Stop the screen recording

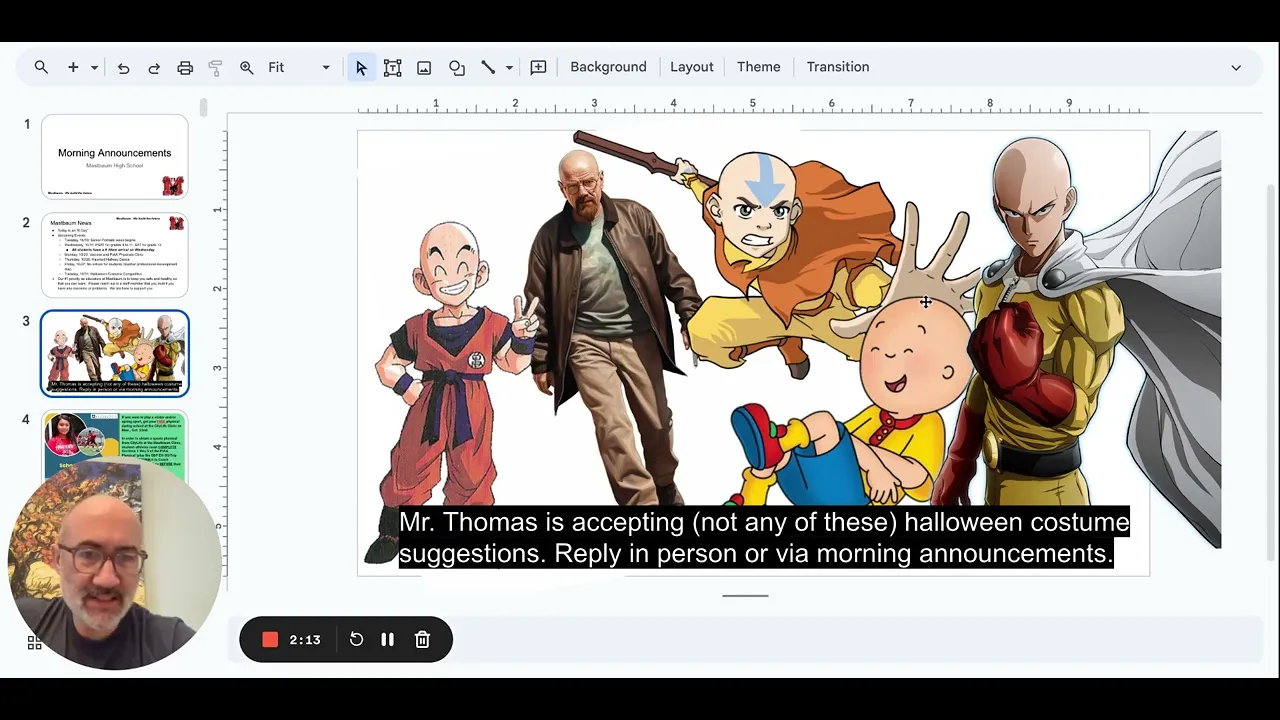pos(270,640)
